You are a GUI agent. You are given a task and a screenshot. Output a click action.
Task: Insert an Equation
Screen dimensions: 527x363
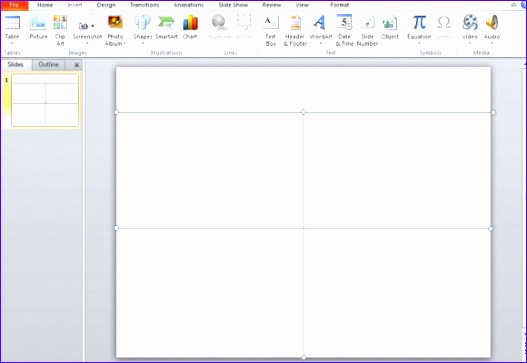(x=419, y=30)
